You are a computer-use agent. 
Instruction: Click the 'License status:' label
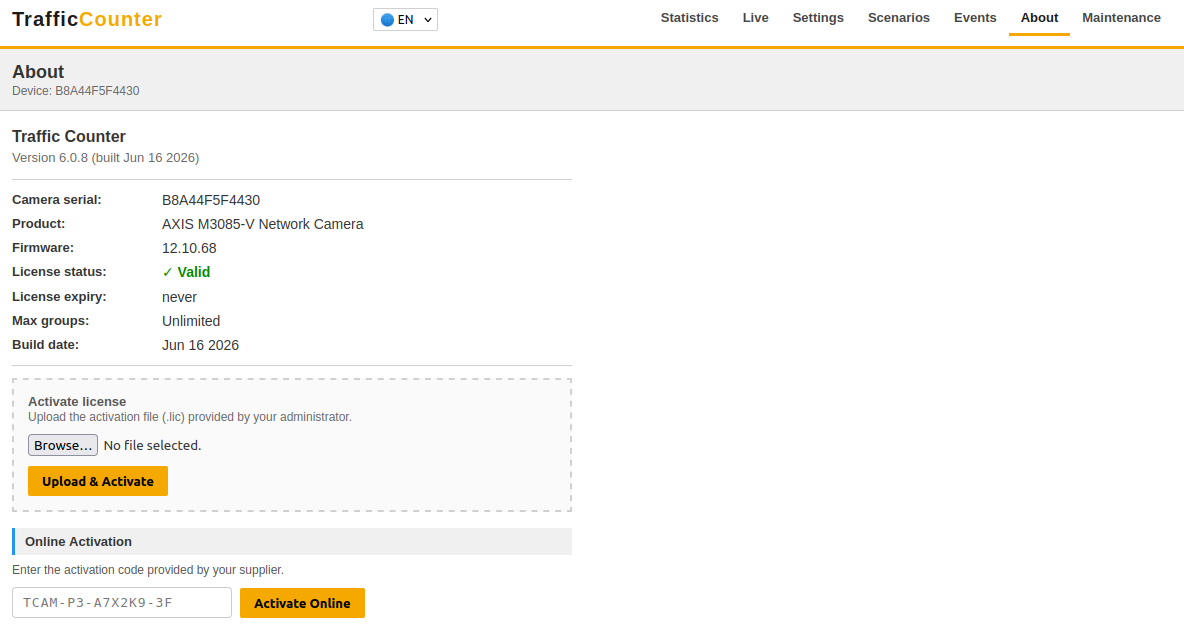click(x=59, y=272)
